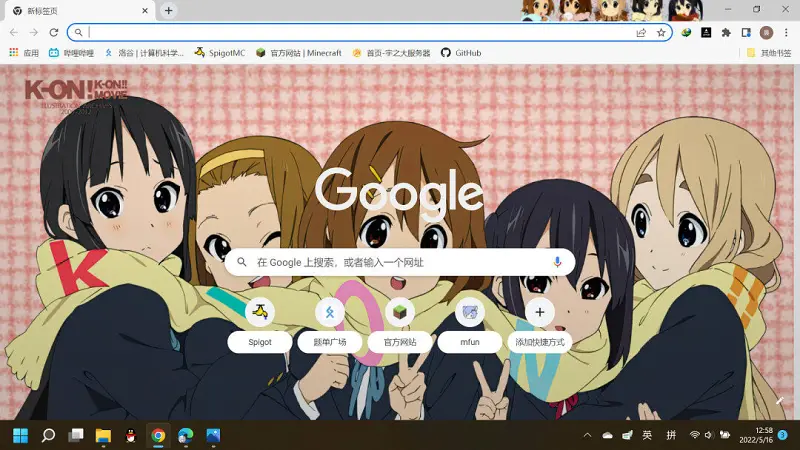
Task: Open the 应用 apps bookmark
Action: (24, 53)
